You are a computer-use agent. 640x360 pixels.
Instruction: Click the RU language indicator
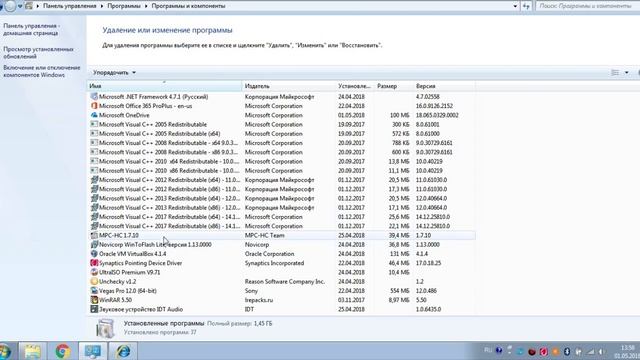488,350
